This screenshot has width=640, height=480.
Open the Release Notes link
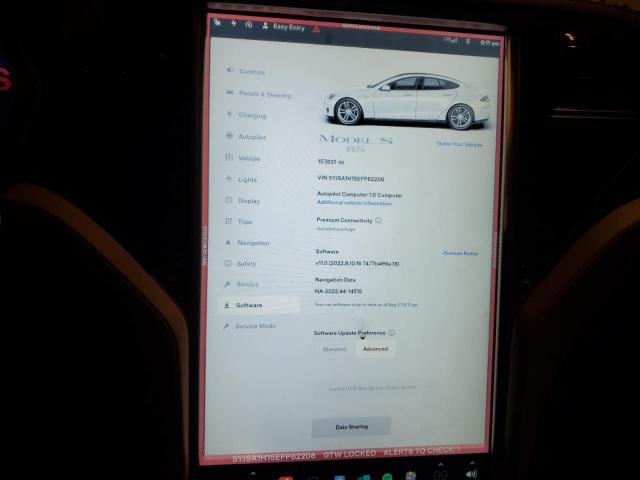click(x=460, y=253)
